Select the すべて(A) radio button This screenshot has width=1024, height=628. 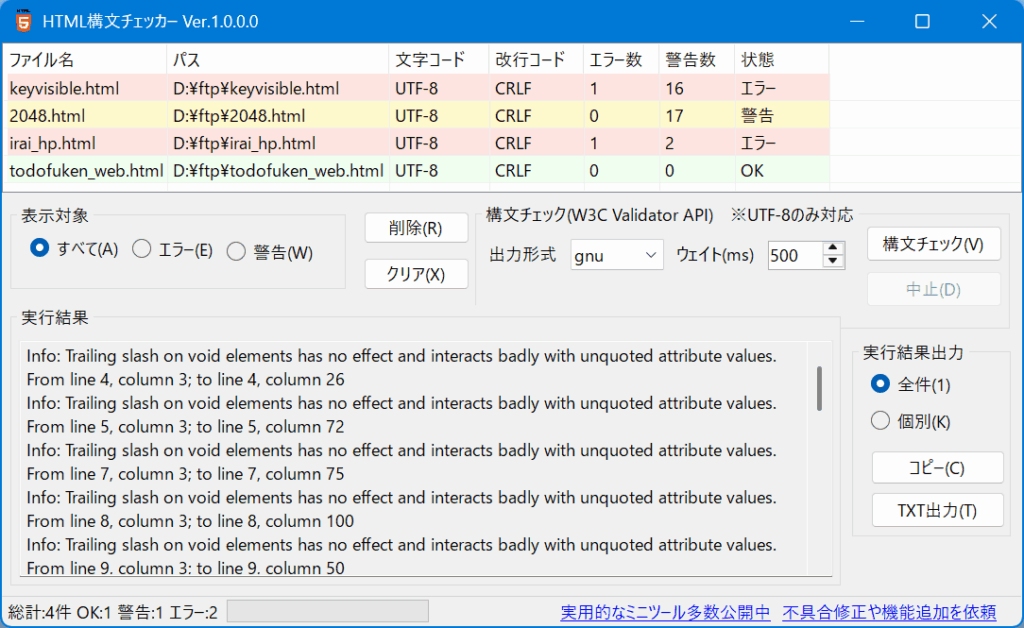tap(40, 249)
